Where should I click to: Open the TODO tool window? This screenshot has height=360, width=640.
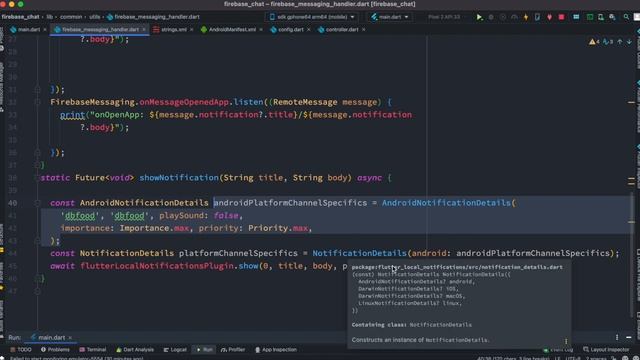pos(21,350)
